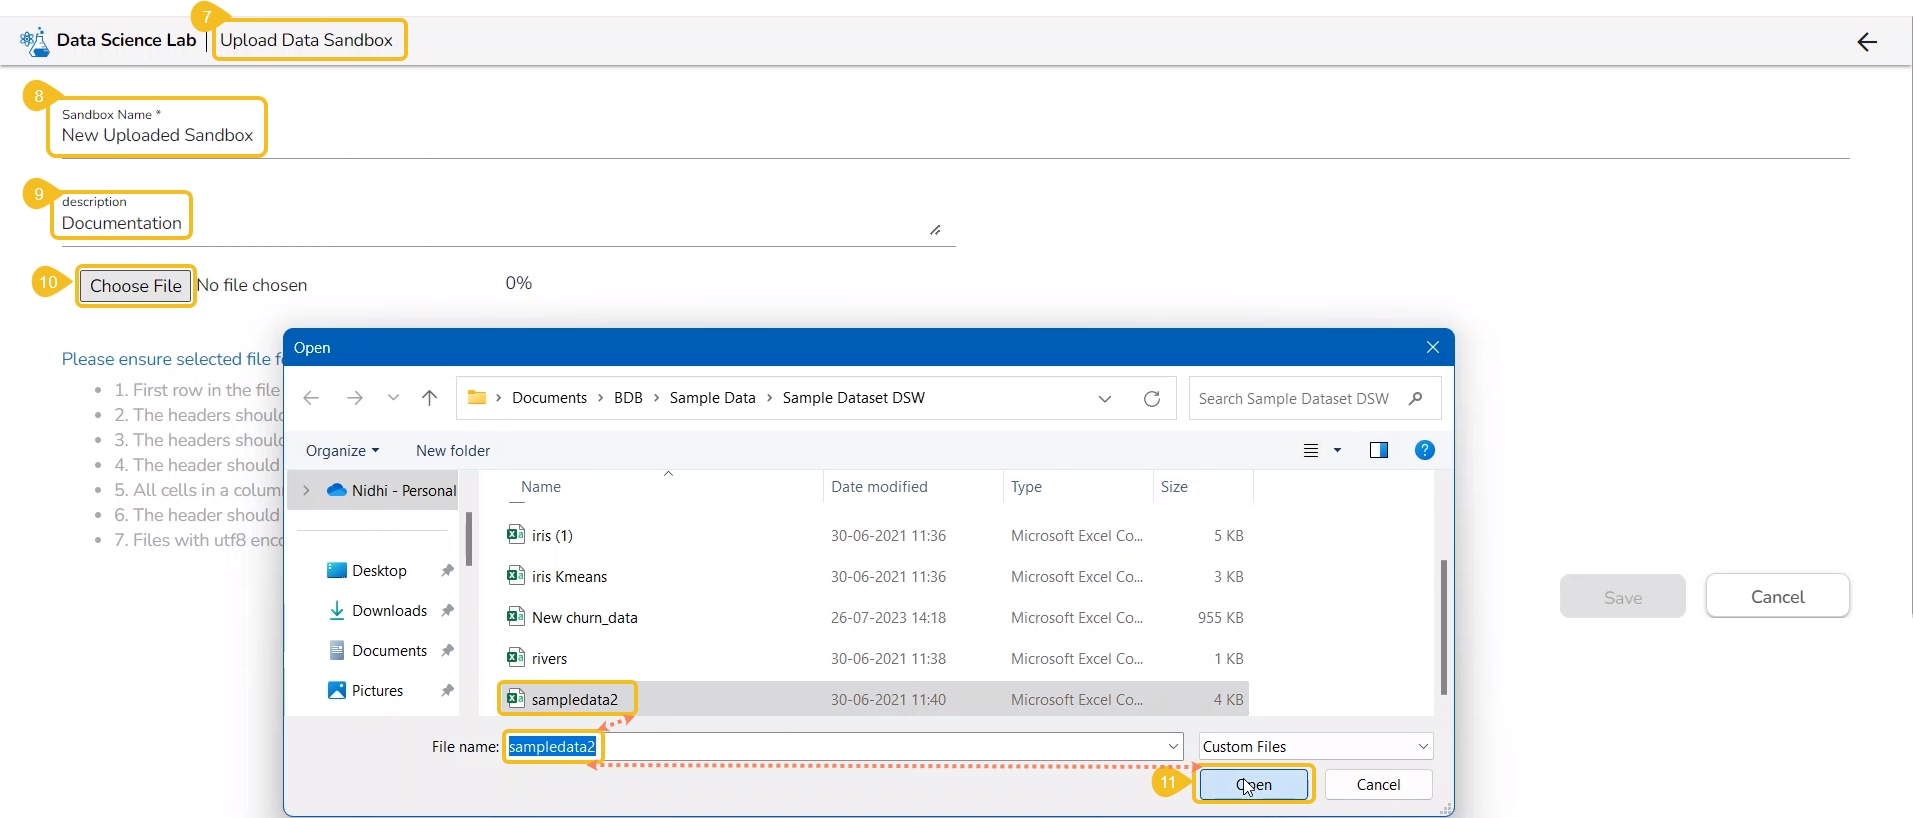Open the Organize dropdown menu
Image resolution: width=1913 pixels, height=818 pixels.
click(342, 451)
